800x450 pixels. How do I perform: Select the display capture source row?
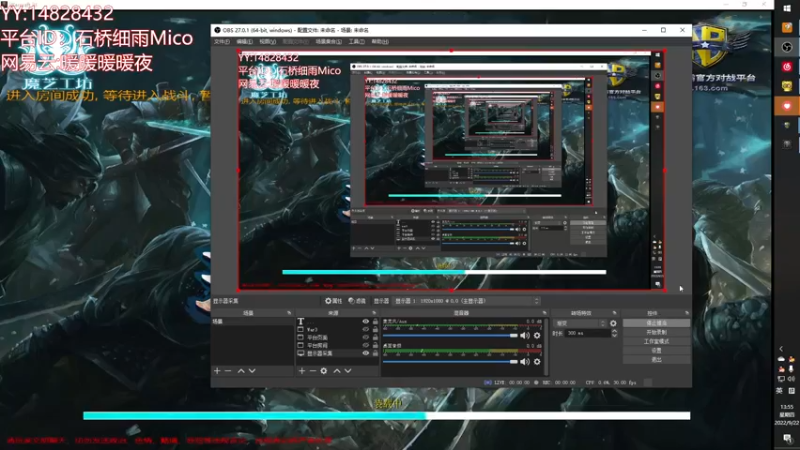pyautogui.click(x=337, y=353)
